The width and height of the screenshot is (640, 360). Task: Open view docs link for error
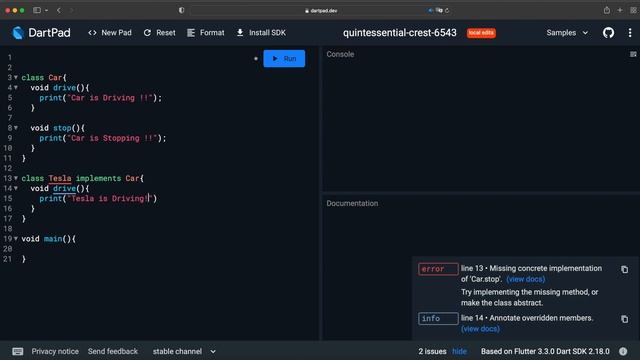[x=525, y=279]
